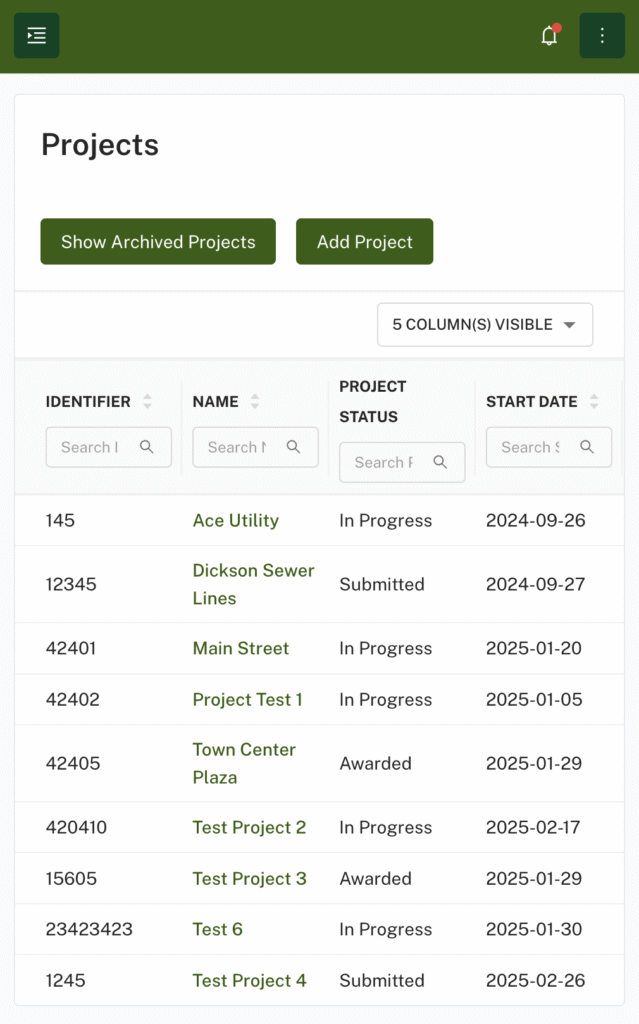This screenshot has height=1024, width=639.
Task: Select identifier cell 420410
Action: pyautogui.click(x=76, y=827)
